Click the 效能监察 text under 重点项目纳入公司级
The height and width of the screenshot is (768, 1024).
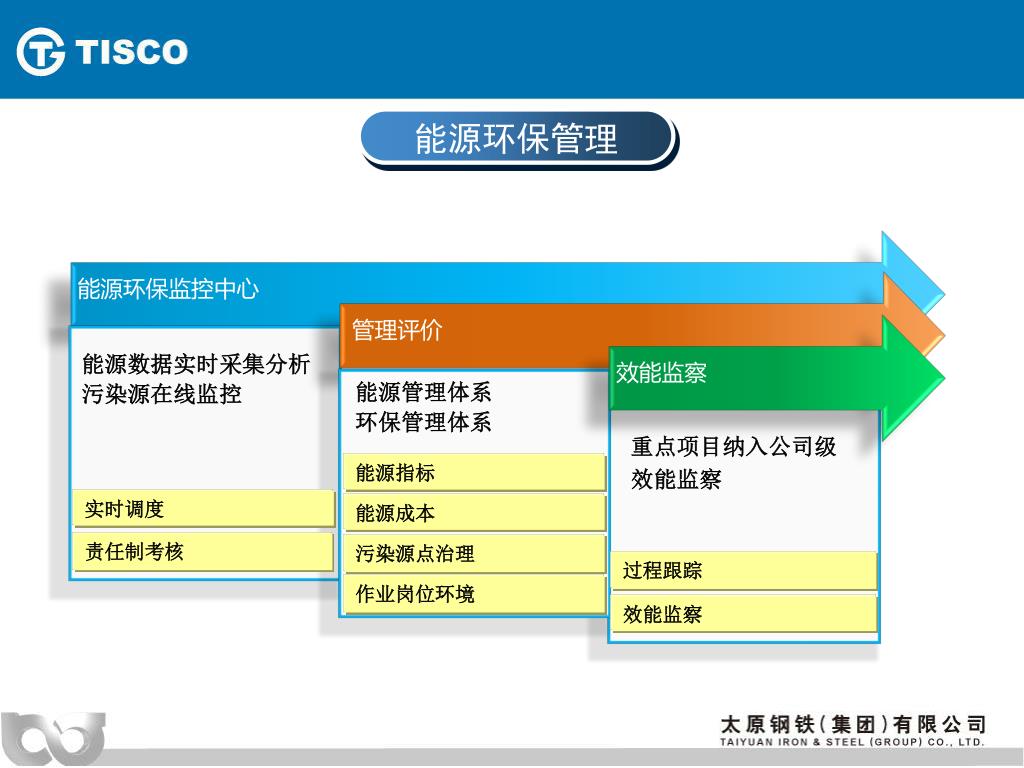point(676,479)
